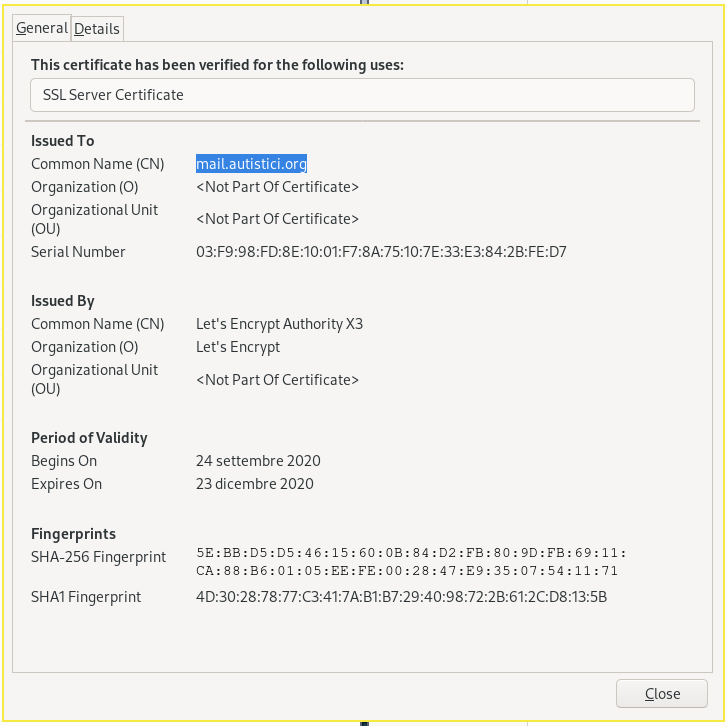Click the Fingerprints heading
This screenshot has height=726, width=727.
[73, 534]
